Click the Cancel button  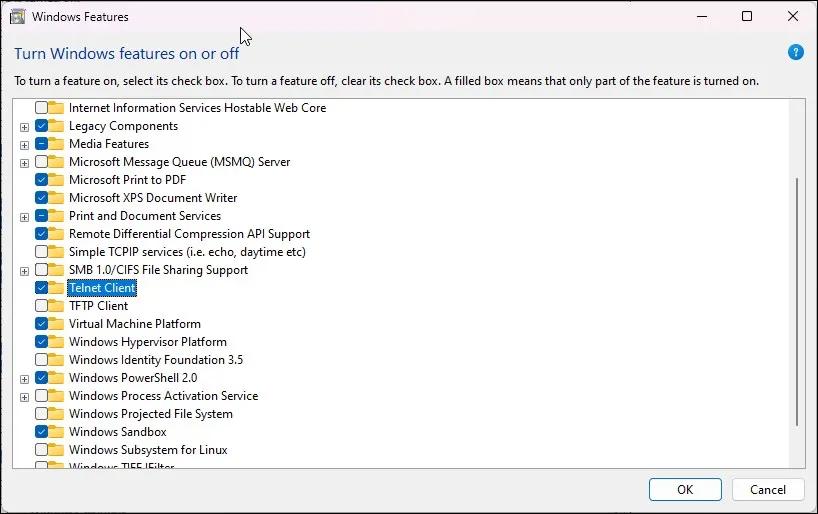coord(768,490)
